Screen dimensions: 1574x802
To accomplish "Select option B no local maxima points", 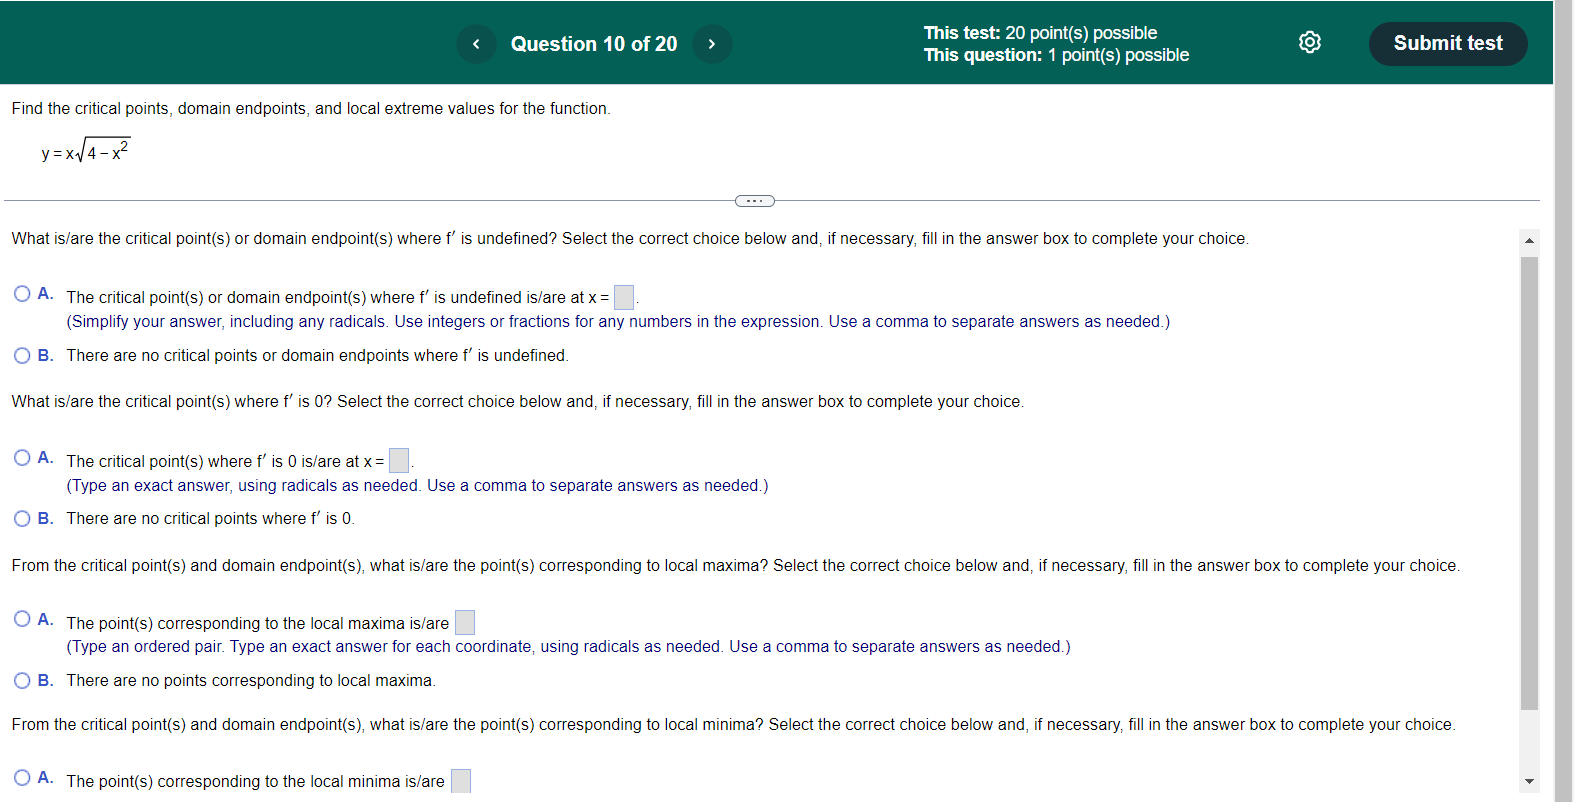I will coord(22,681).
